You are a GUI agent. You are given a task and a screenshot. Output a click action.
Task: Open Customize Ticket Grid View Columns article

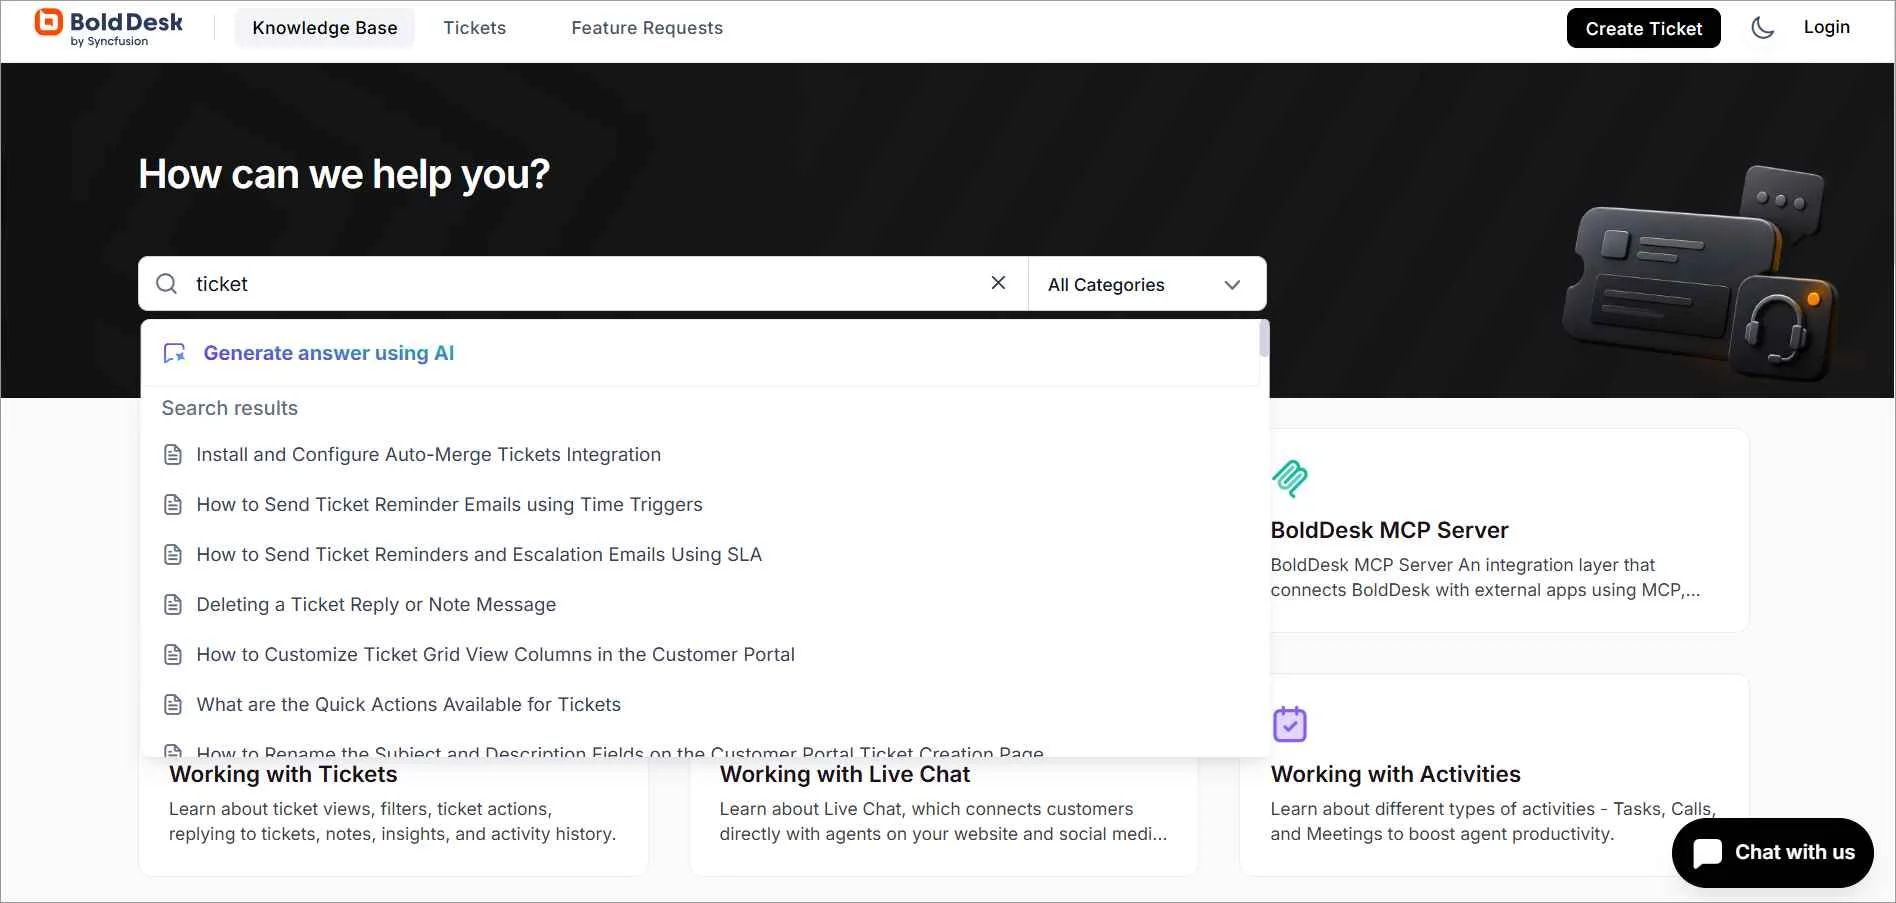(x=495, y=655)
